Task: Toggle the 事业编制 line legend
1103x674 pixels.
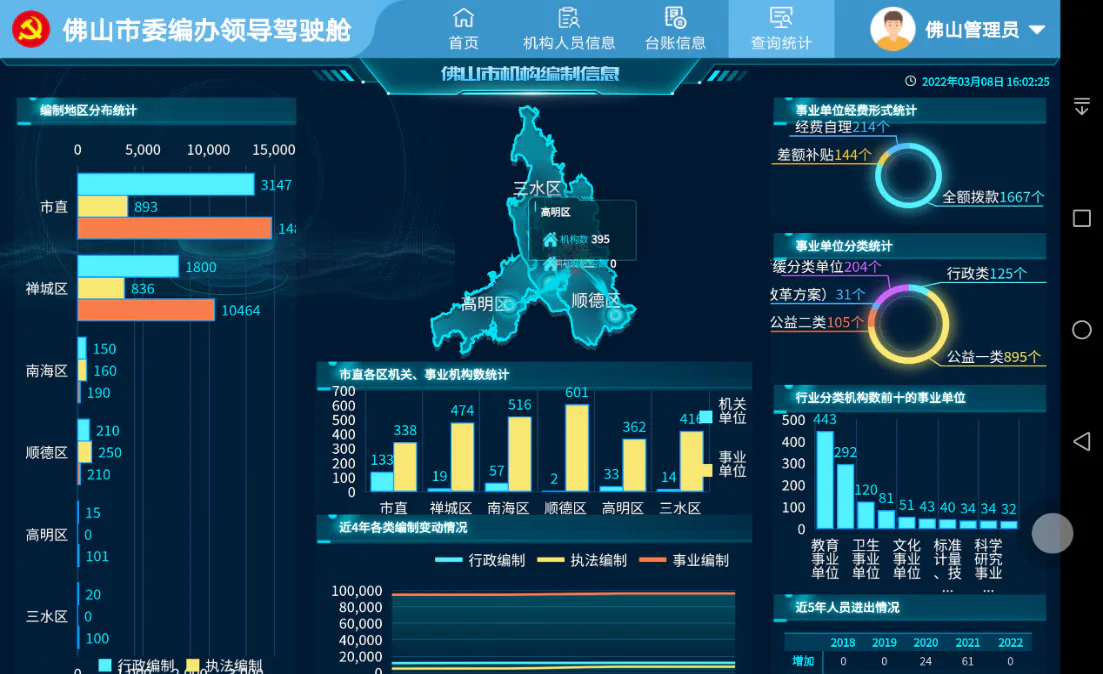Action: click(684, 560)
